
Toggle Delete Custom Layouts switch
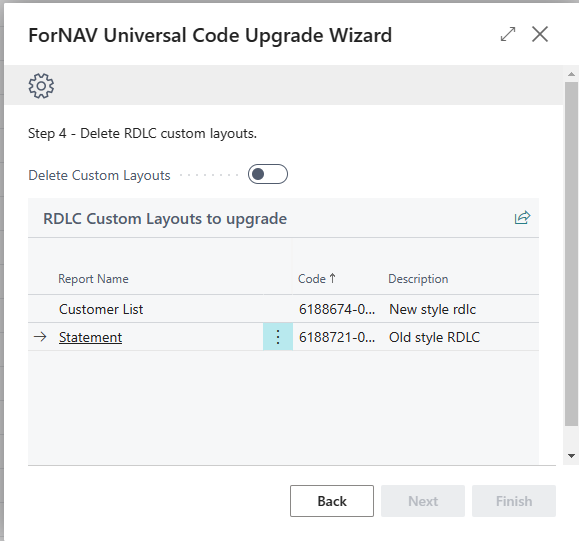pyautogui.click(x=268, y=174)
